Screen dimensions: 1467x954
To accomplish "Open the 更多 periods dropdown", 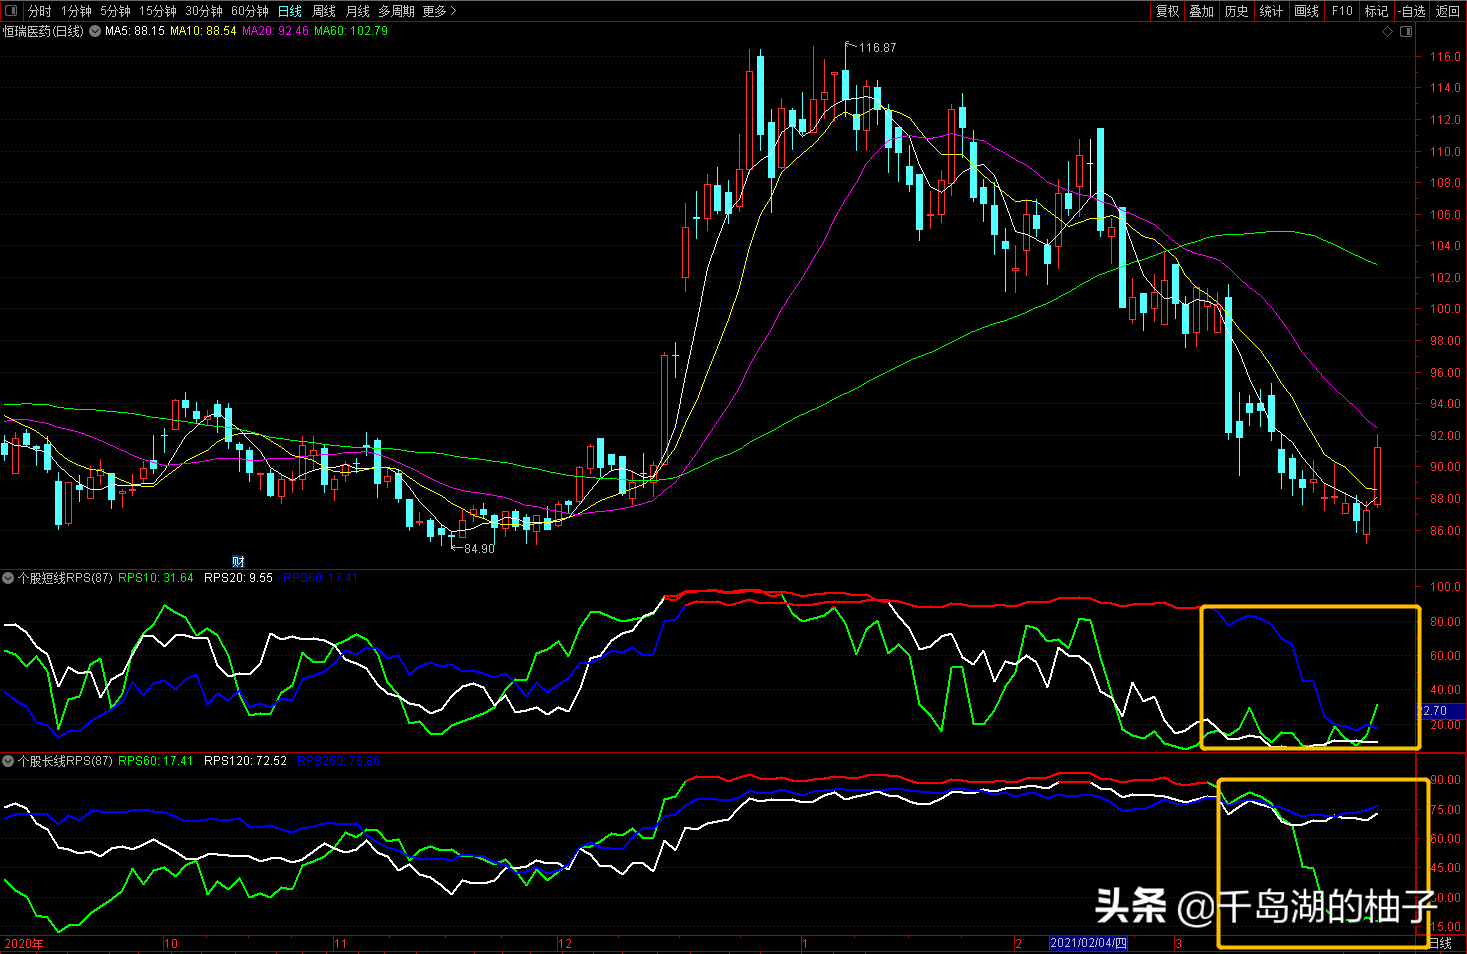I will point(439,11).
